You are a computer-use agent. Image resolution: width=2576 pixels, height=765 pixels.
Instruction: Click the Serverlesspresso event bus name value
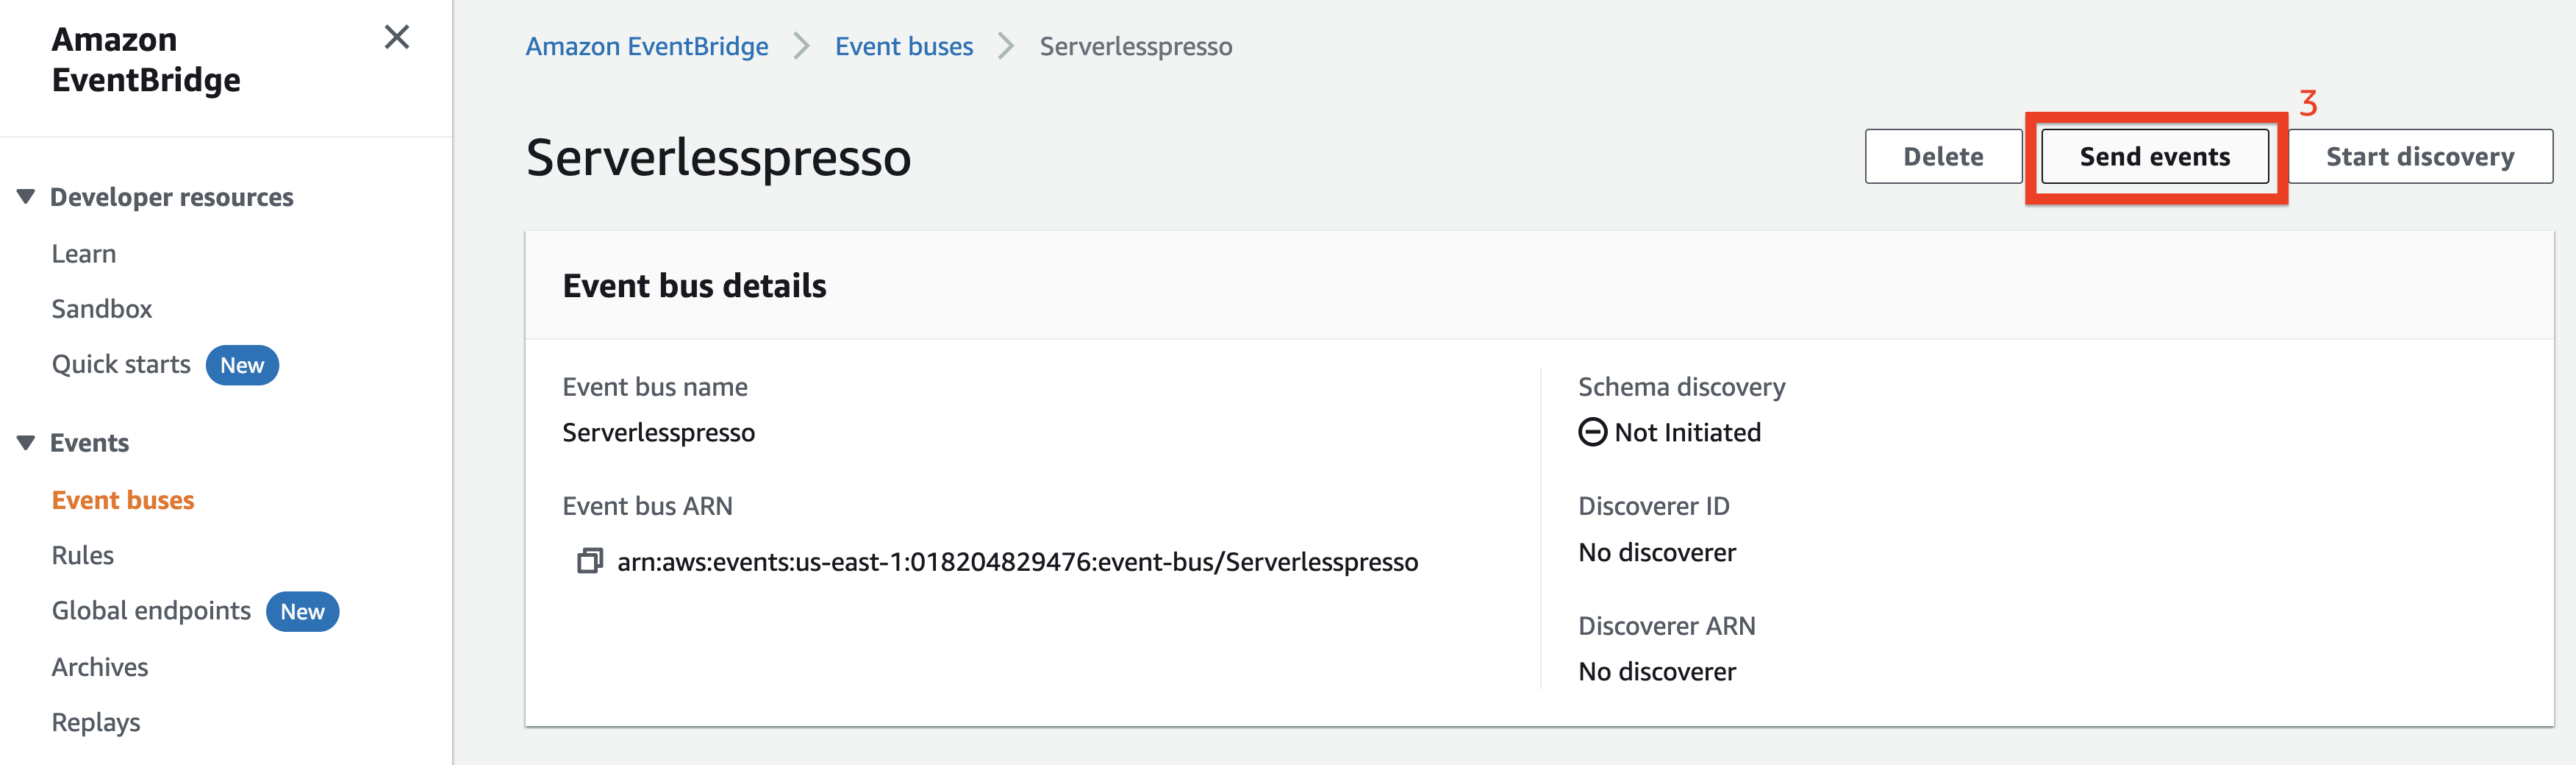click(658, 433)
